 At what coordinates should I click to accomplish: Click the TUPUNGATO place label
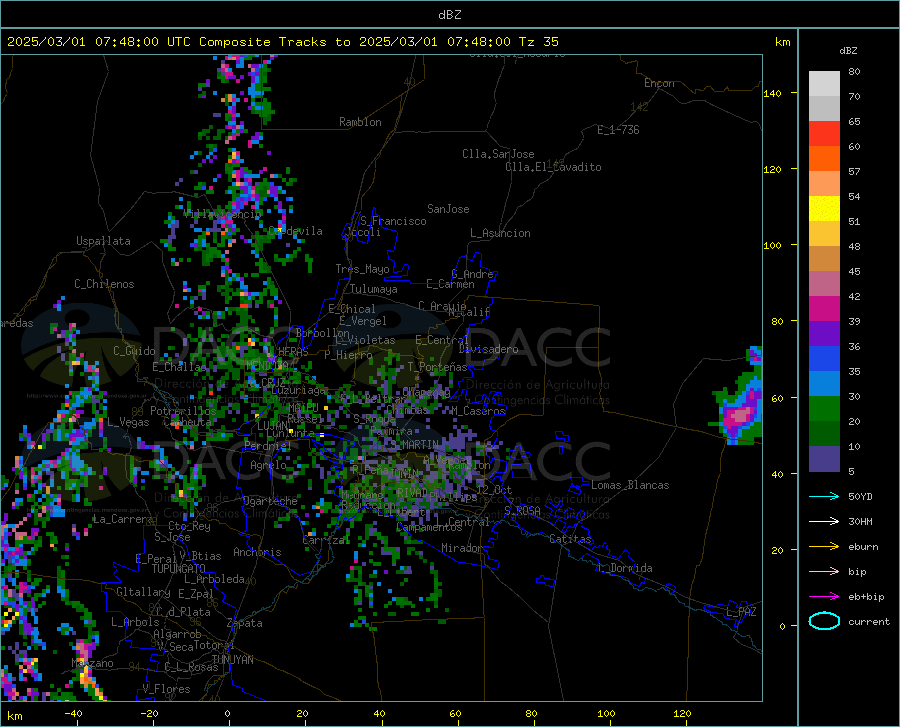[179, 569]
